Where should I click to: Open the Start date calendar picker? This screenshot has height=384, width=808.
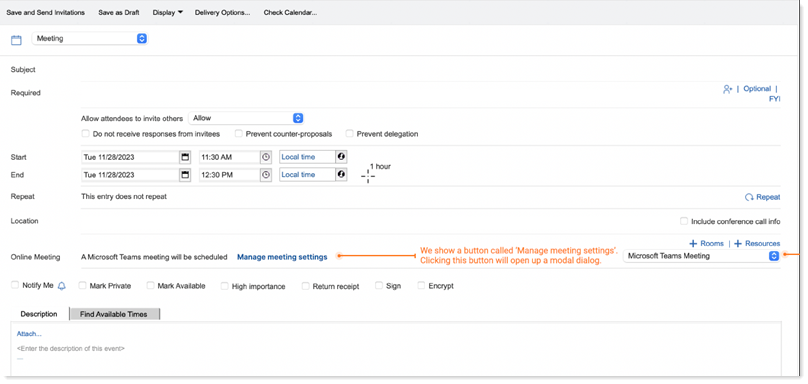click(x=186, y=157)
